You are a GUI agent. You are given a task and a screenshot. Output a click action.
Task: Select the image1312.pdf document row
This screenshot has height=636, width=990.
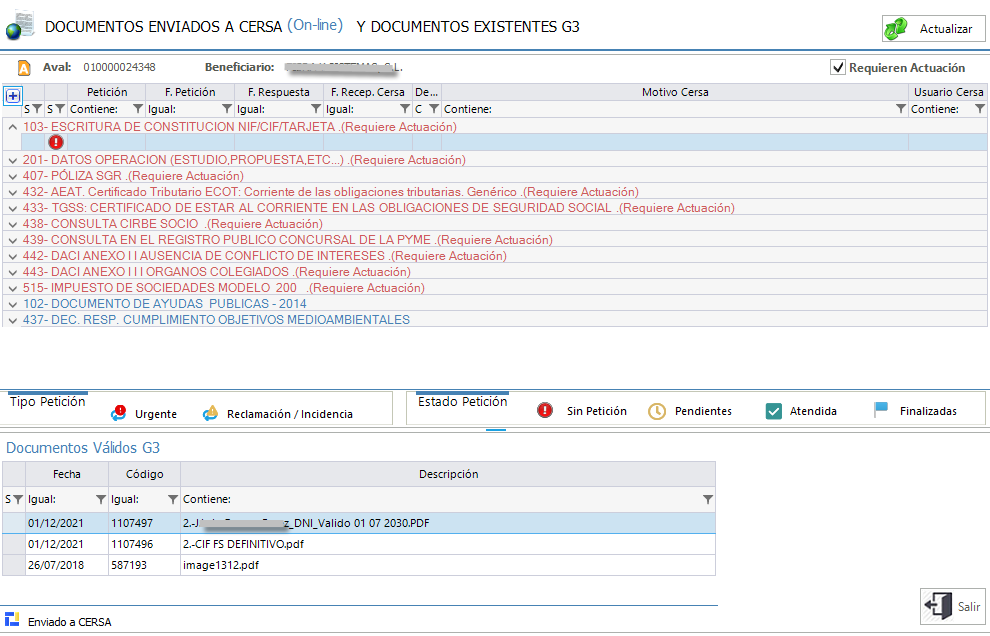(x=359, y=565)
